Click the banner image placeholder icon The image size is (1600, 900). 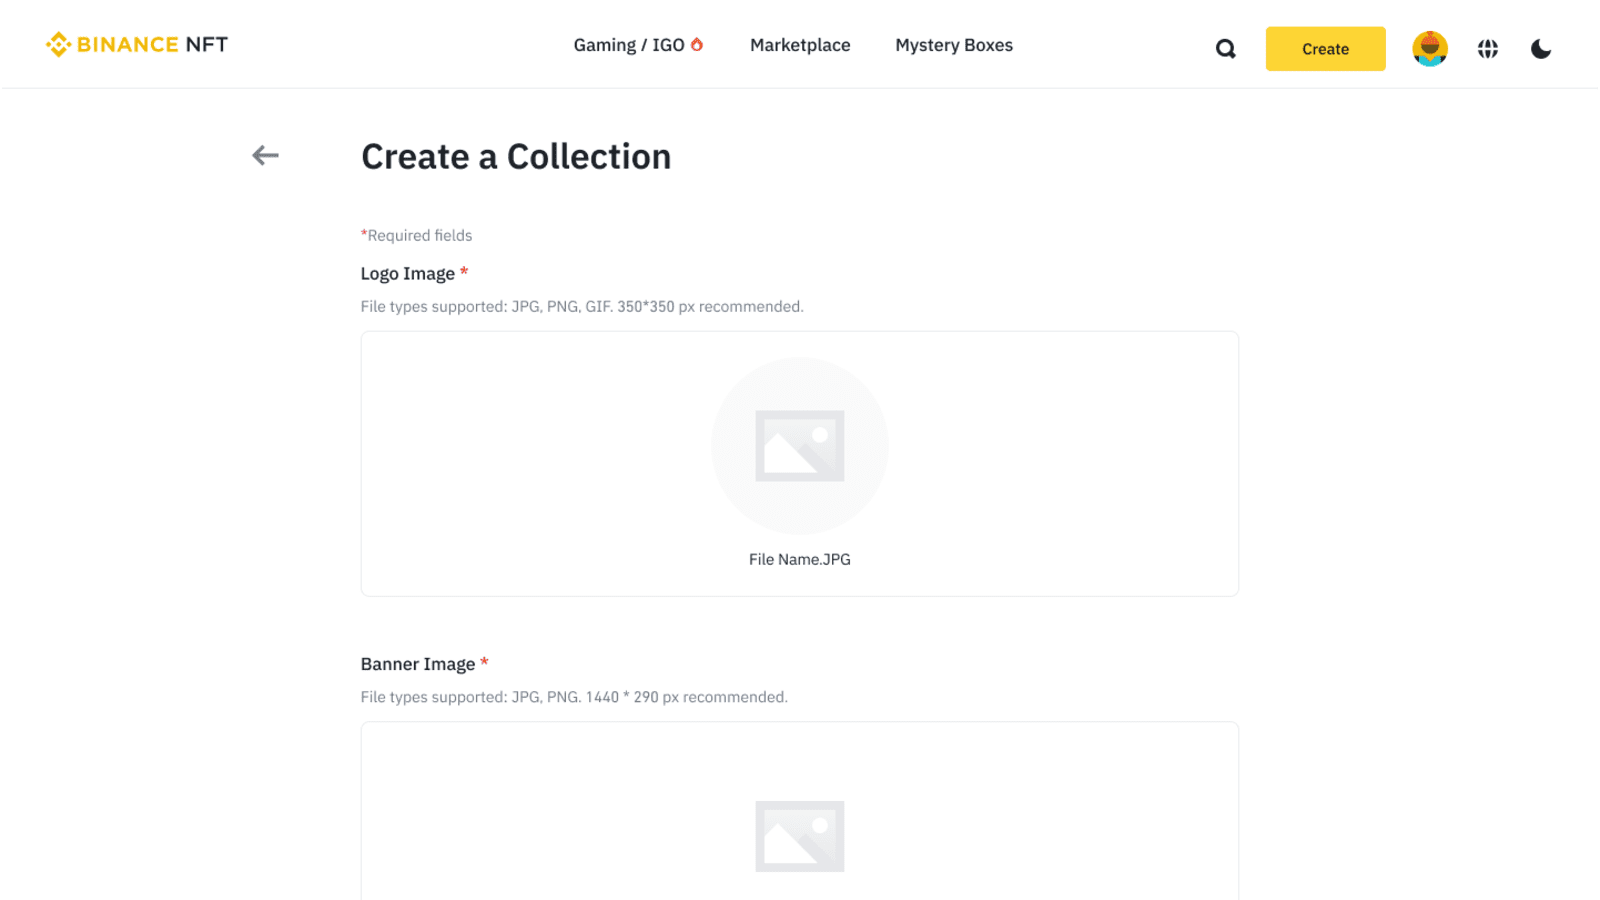tap(800, 836)
